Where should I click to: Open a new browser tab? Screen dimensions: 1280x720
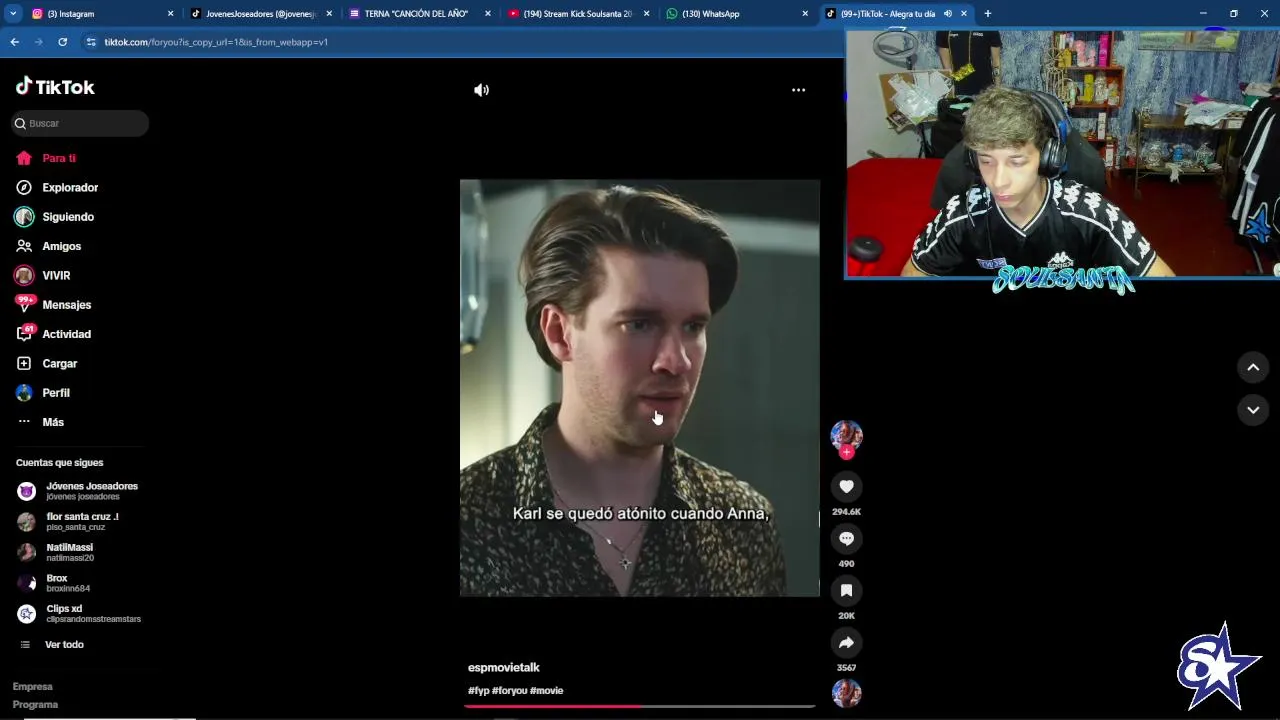click(987, 14)
